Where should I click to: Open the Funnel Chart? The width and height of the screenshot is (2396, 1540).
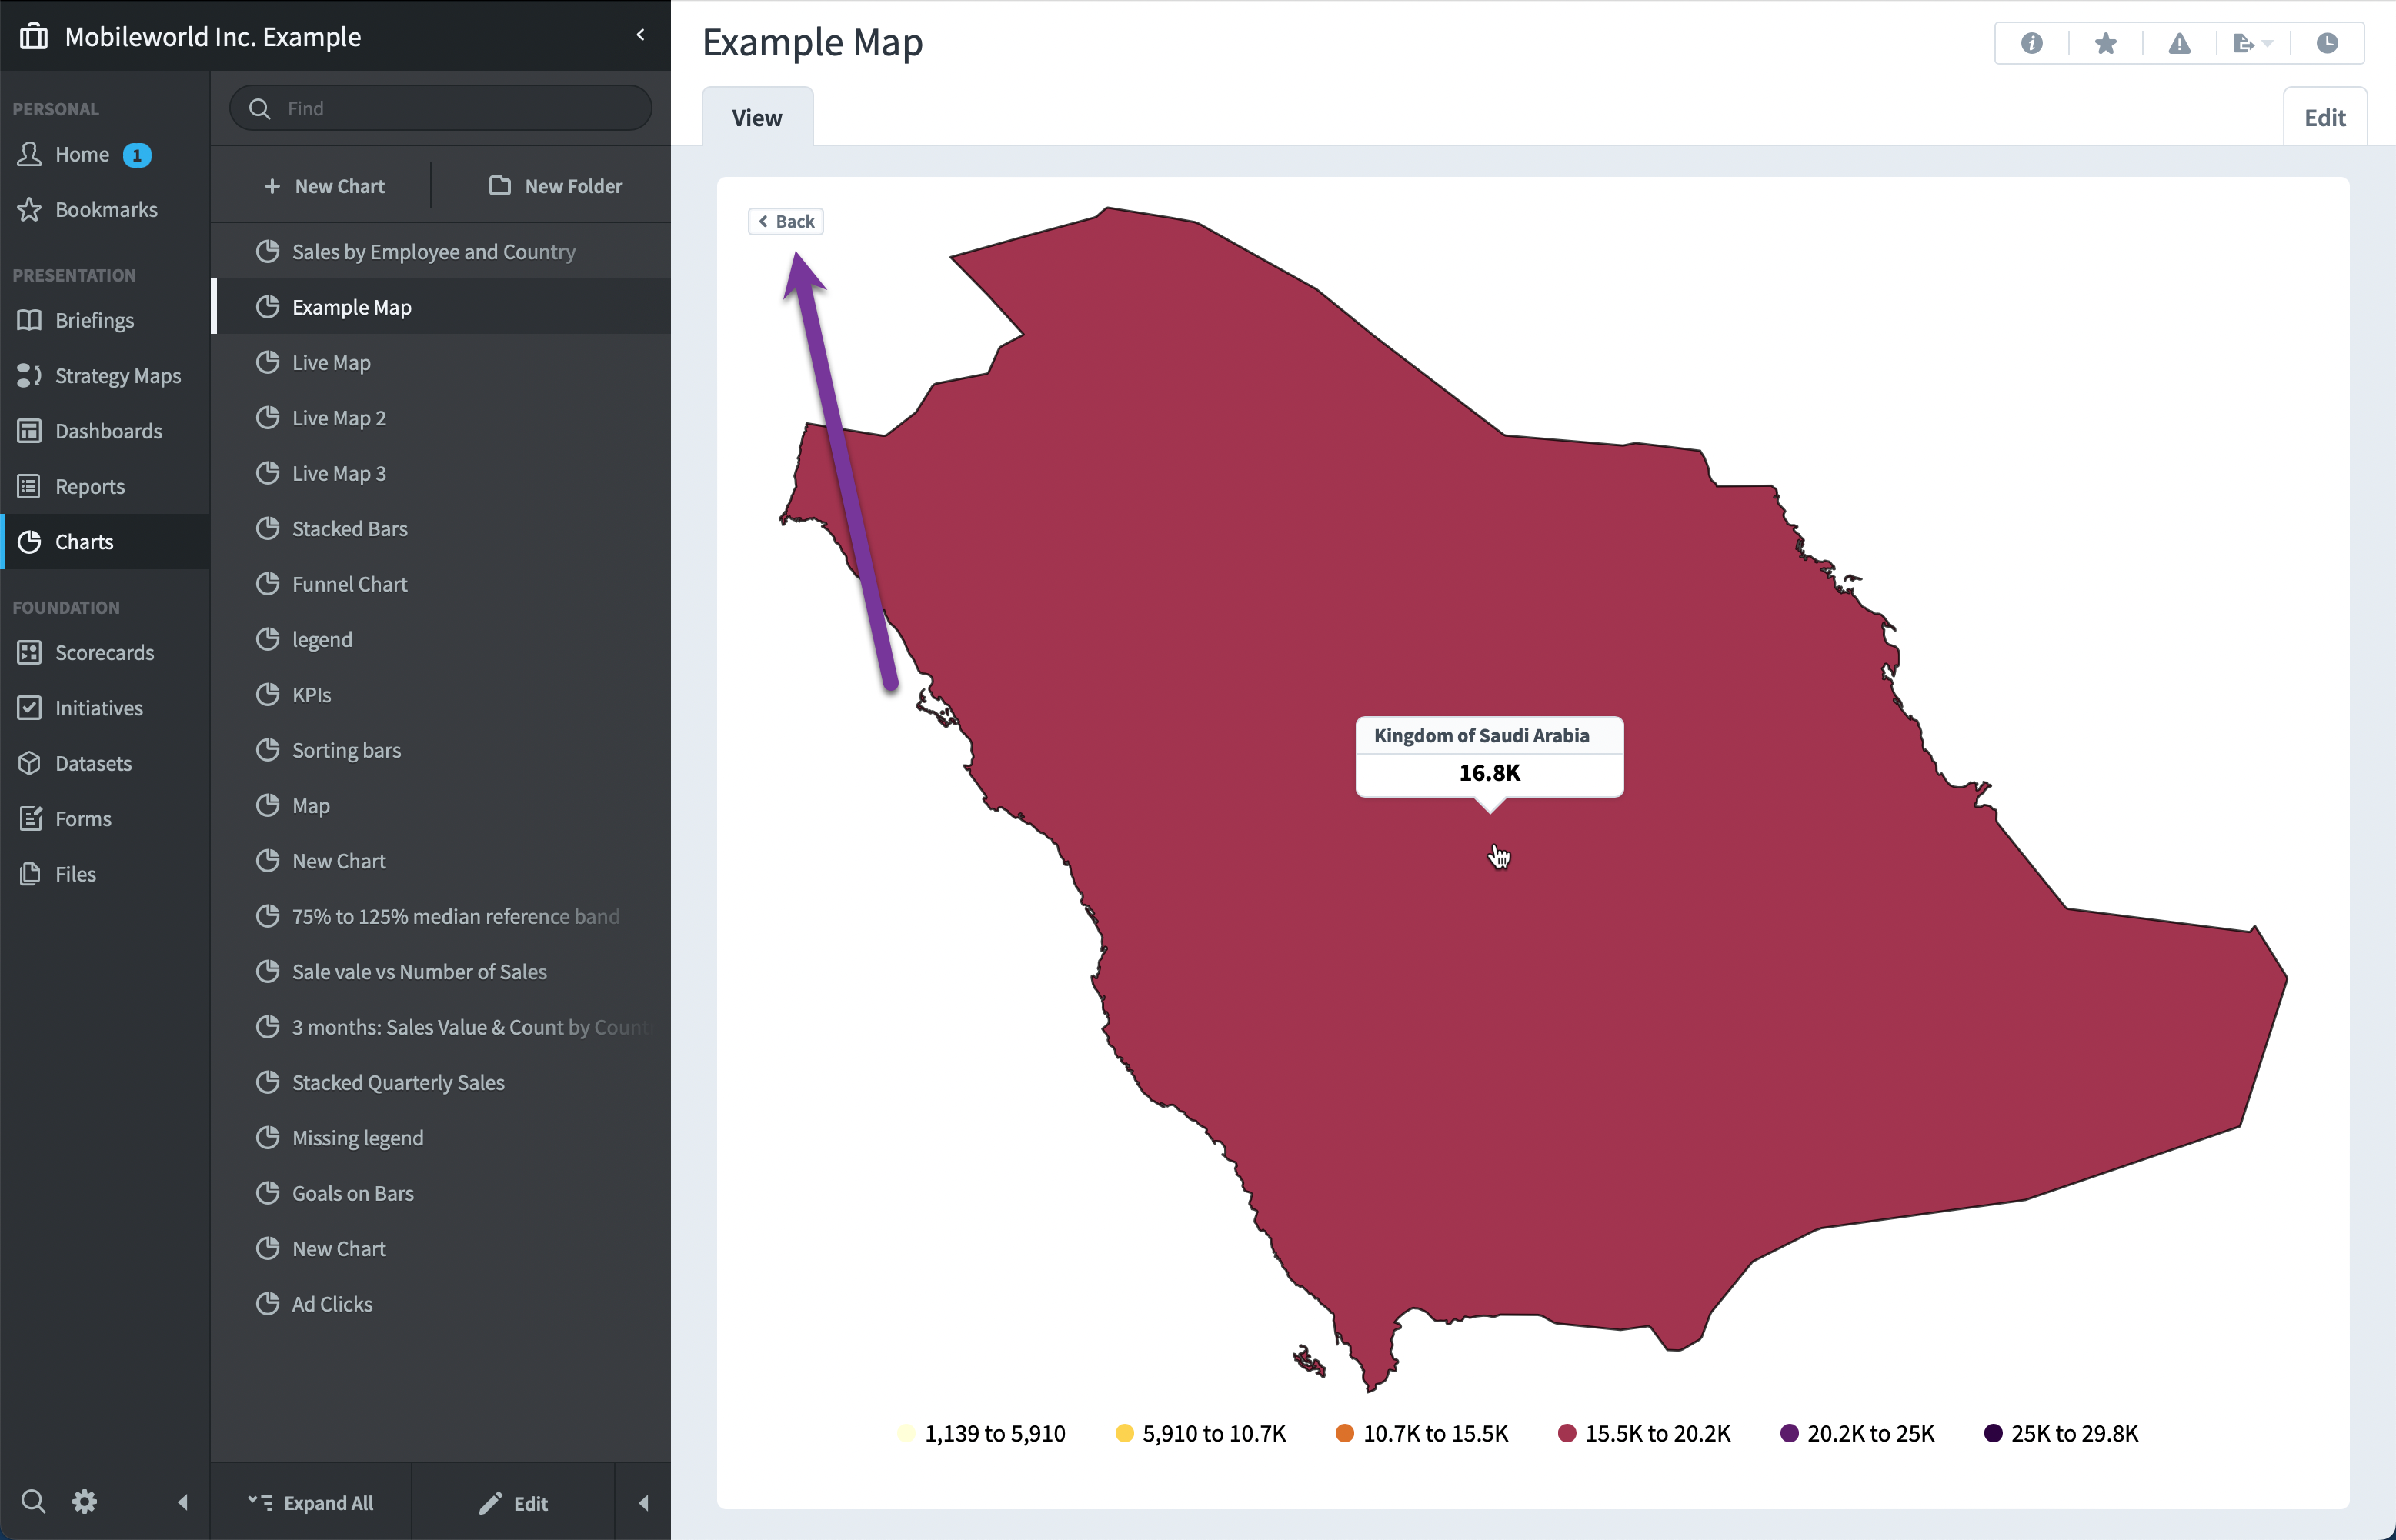tap(440, 583)
